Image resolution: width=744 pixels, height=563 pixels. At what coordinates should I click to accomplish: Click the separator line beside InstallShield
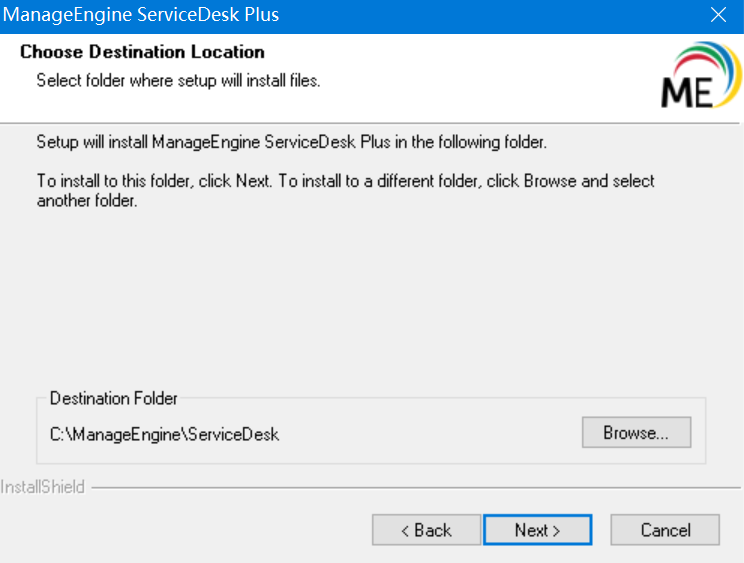(400, 488)
